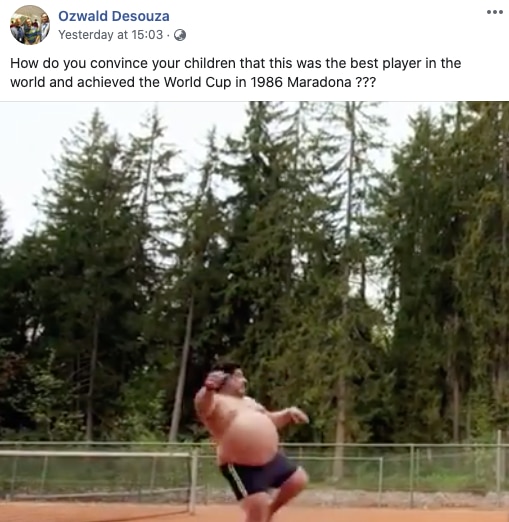509x522 pixels.
Task: Click the '???' ending the caption
Action: (366, 82)
